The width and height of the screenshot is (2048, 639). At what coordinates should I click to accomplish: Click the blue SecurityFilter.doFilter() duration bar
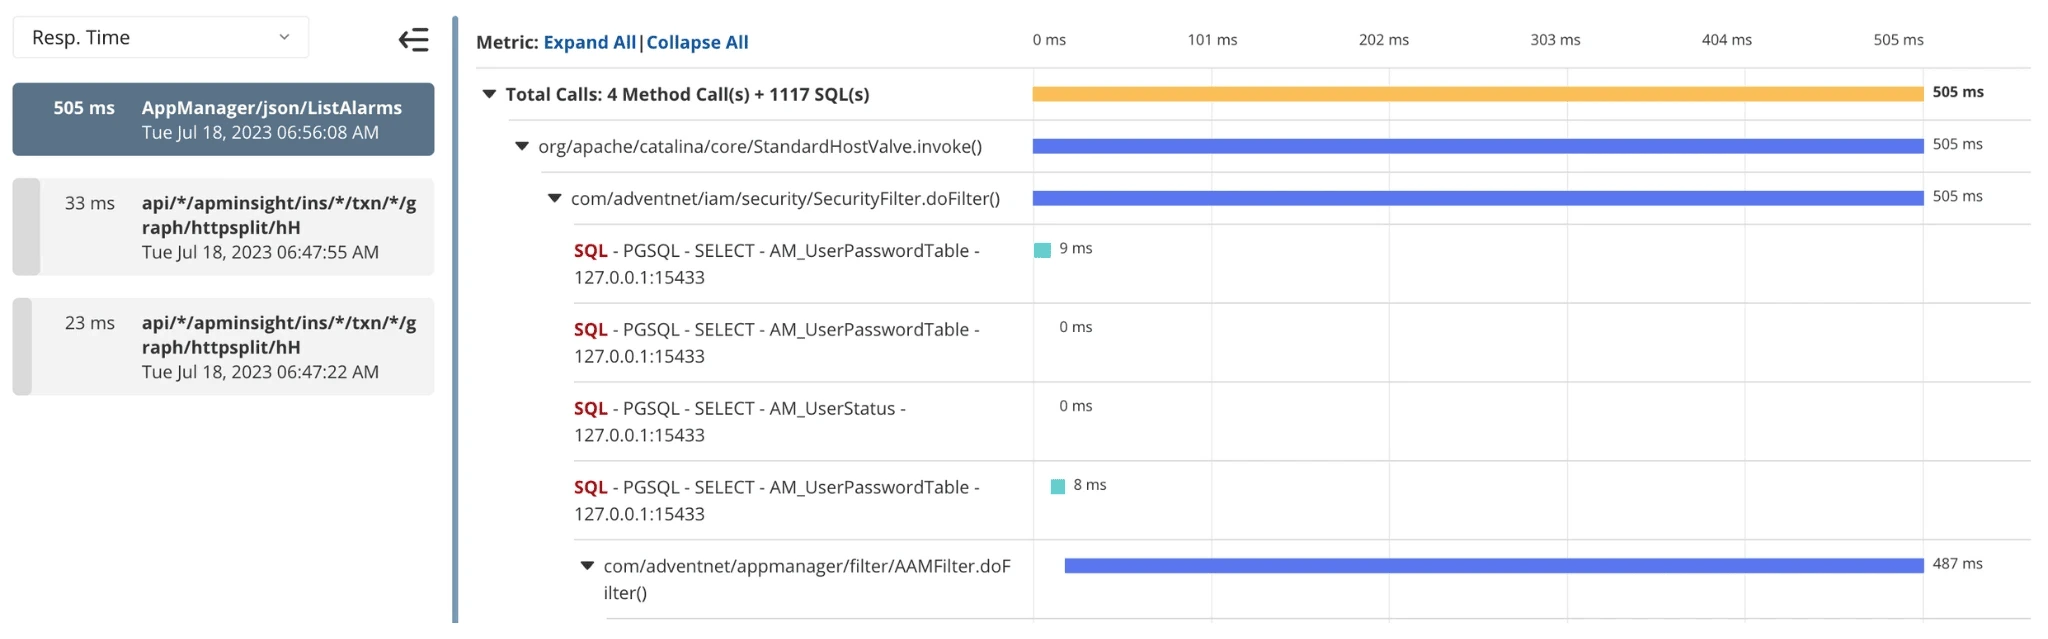(1477, 198)
